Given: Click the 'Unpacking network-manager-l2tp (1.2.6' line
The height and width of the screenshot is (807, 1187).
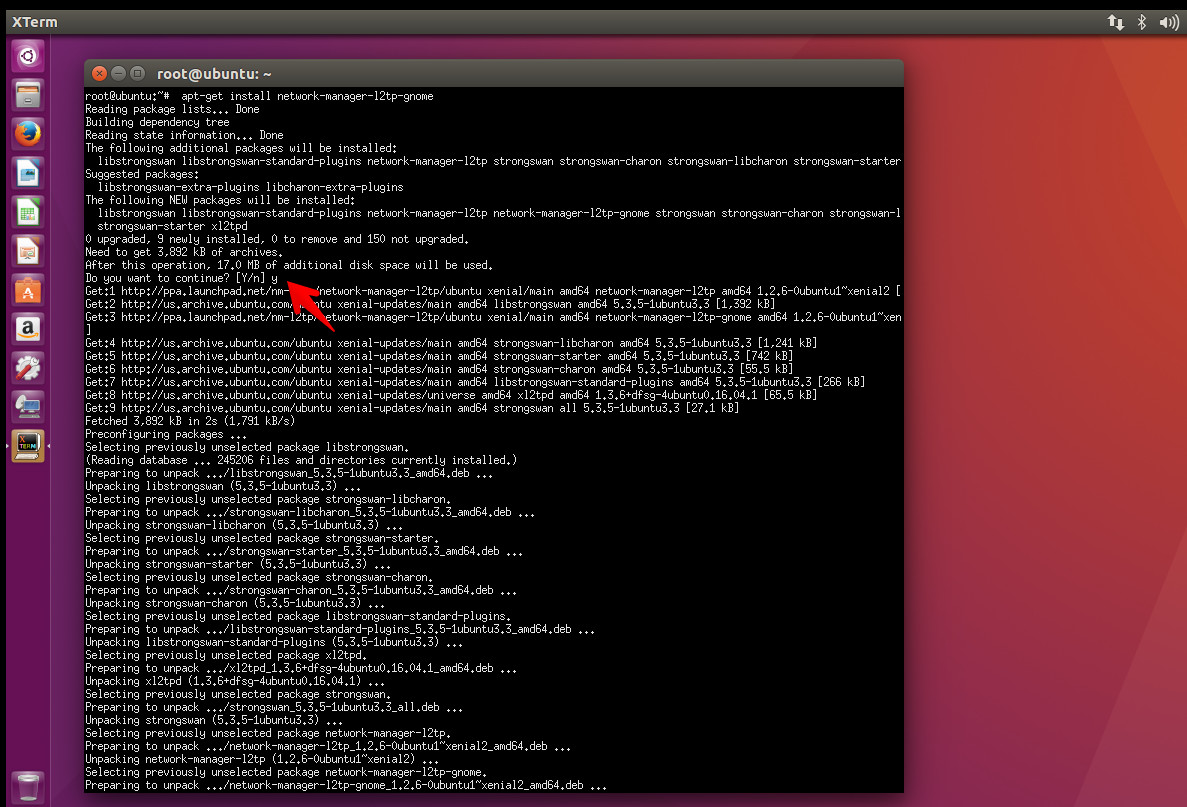Looking at the screenshot, I should point(262,759).
